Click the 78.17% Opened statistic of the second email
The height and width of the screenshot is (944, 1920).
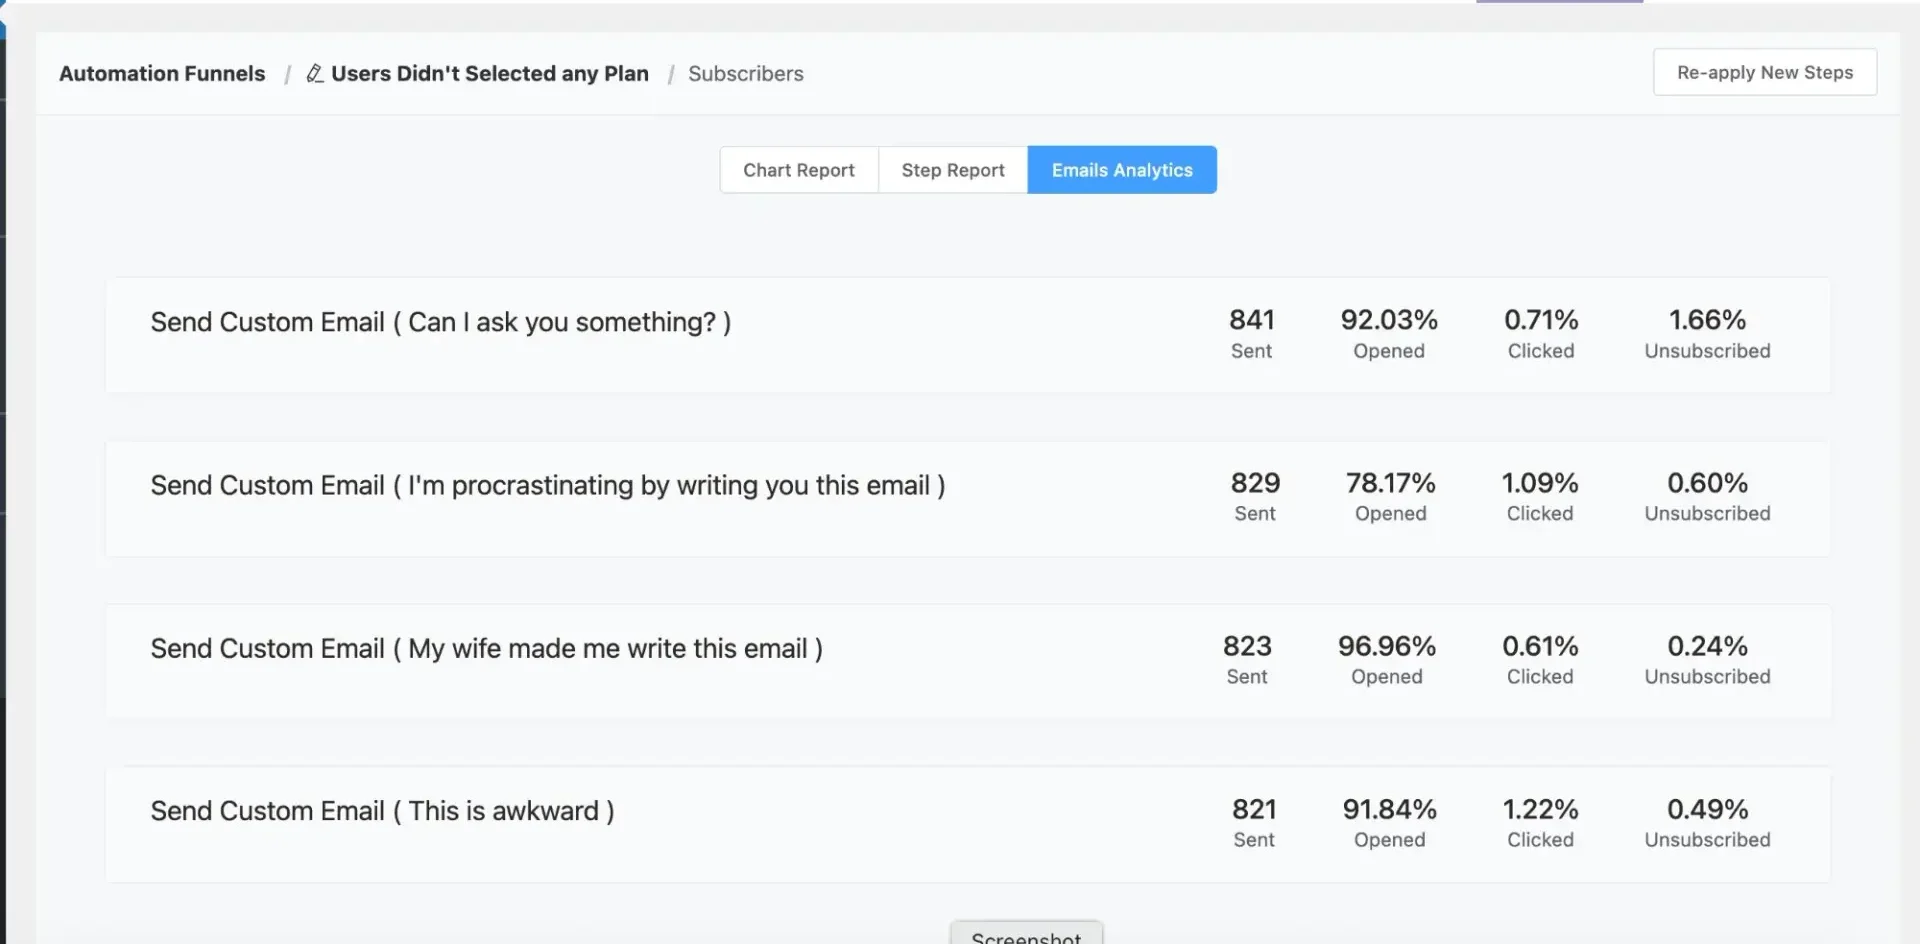(1390, 495)
